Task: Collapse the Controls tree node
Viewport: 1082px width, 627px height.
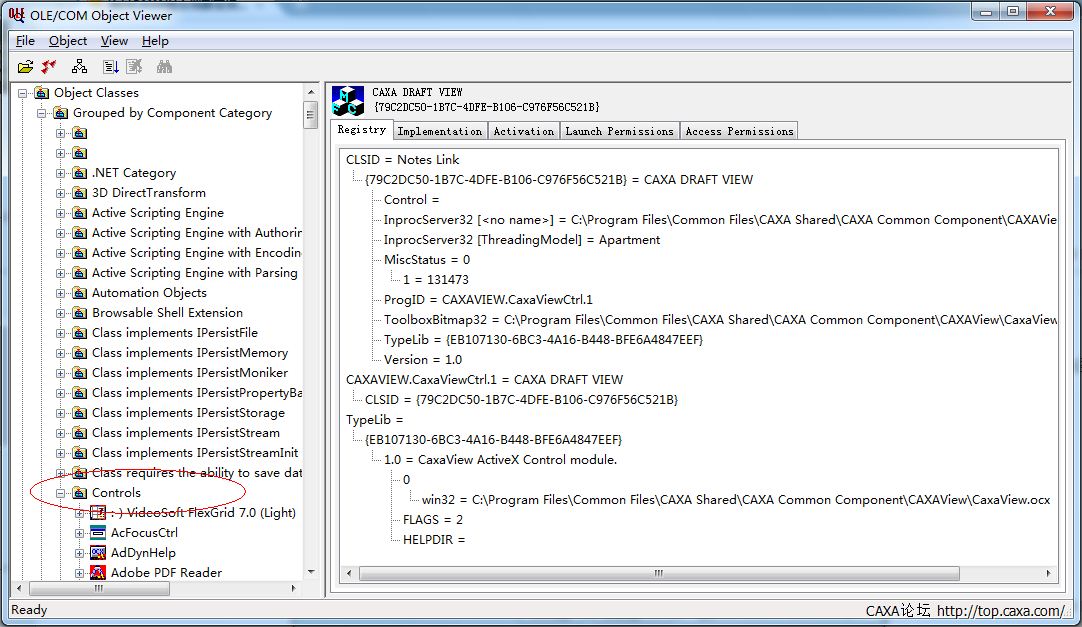Action: (x=61, y=493)
